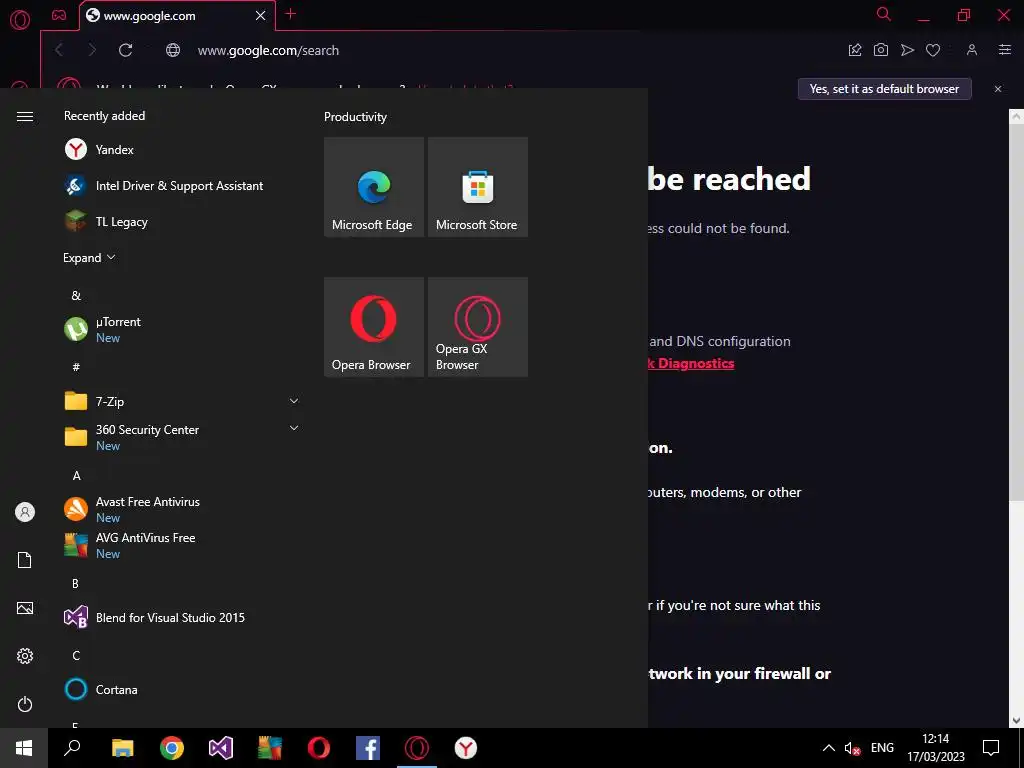Click Yes, set it as default browser

point(884,89)
